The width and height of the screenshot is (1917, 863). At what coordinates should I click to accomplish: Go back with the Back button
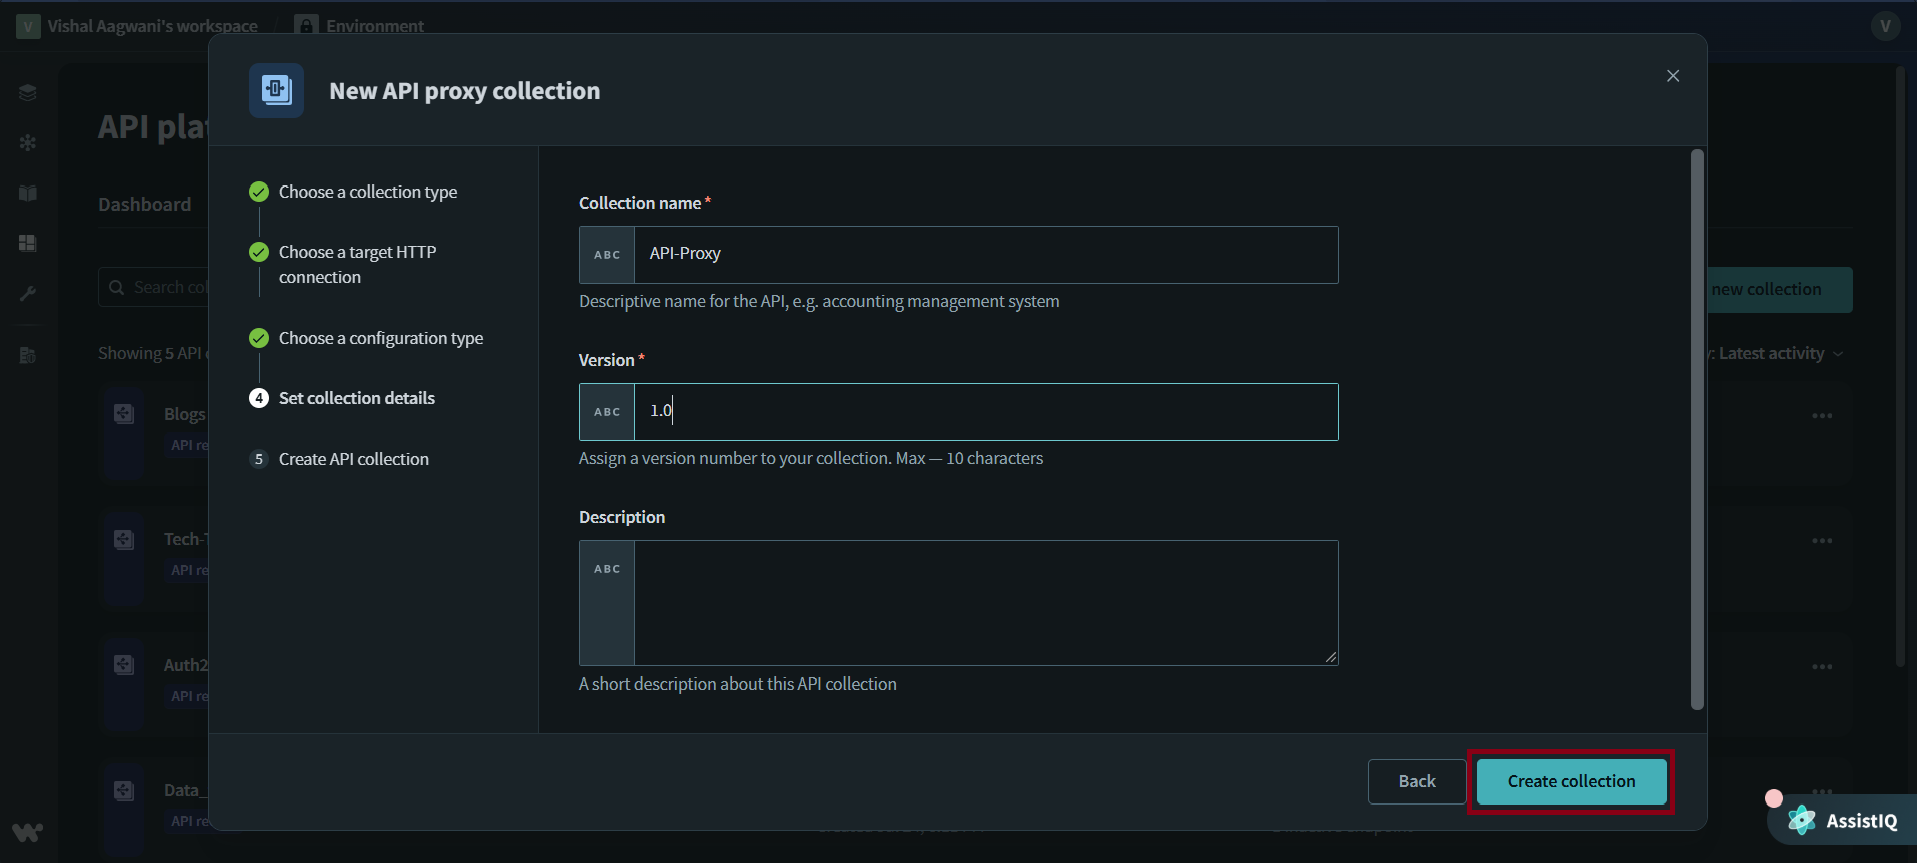pos(1416,781)
